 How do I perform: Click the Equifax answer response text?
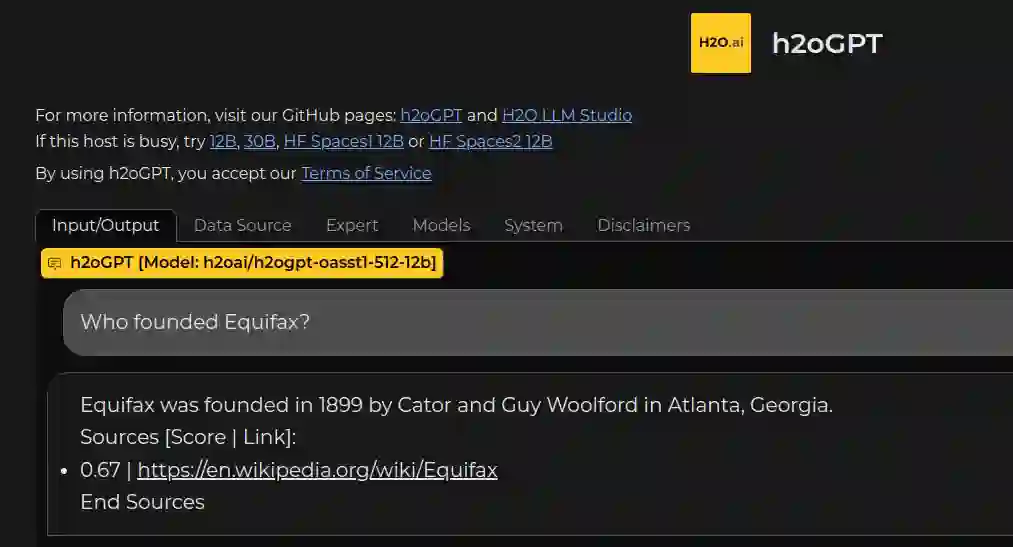click(456, 406)
